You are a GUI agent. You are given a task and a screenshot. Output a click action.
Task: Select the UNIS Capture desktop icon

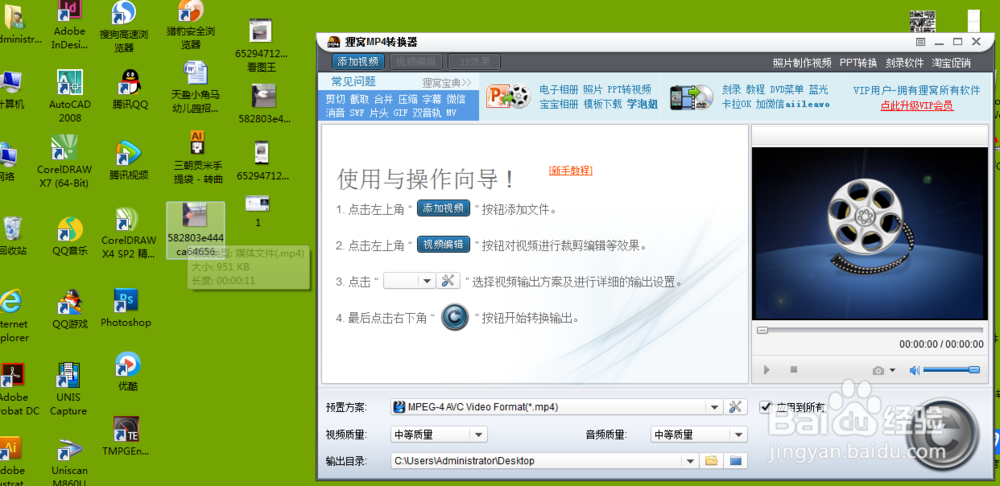point(68,389)
